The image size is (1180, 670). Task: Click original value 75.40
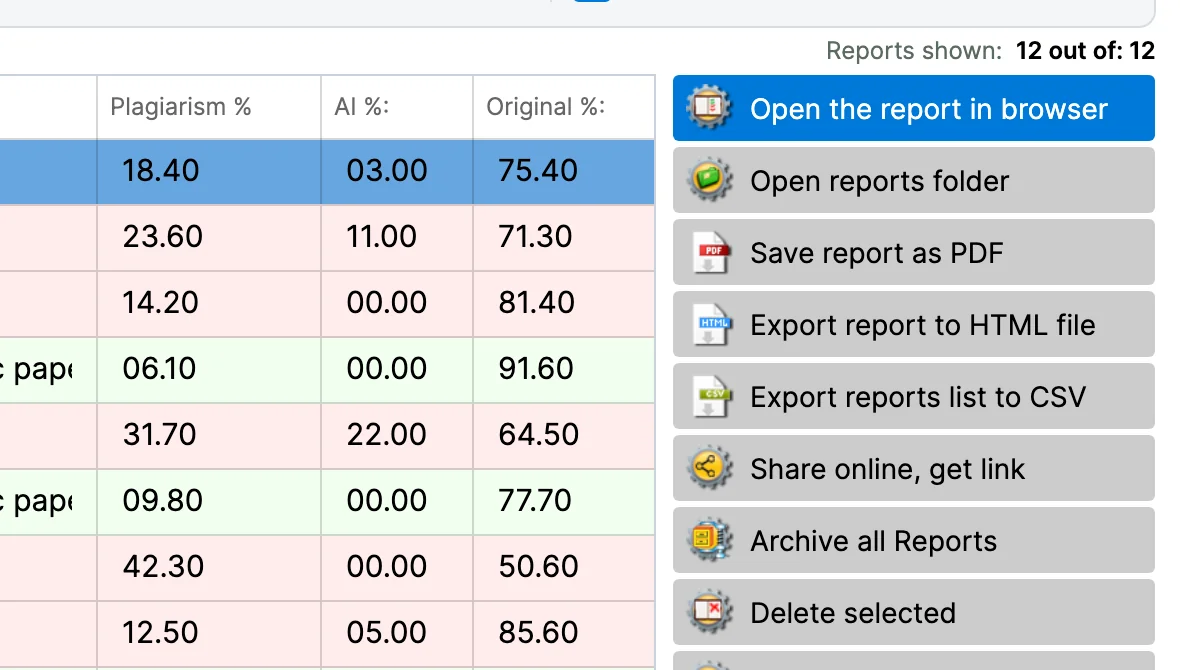(x=538, y=171)
